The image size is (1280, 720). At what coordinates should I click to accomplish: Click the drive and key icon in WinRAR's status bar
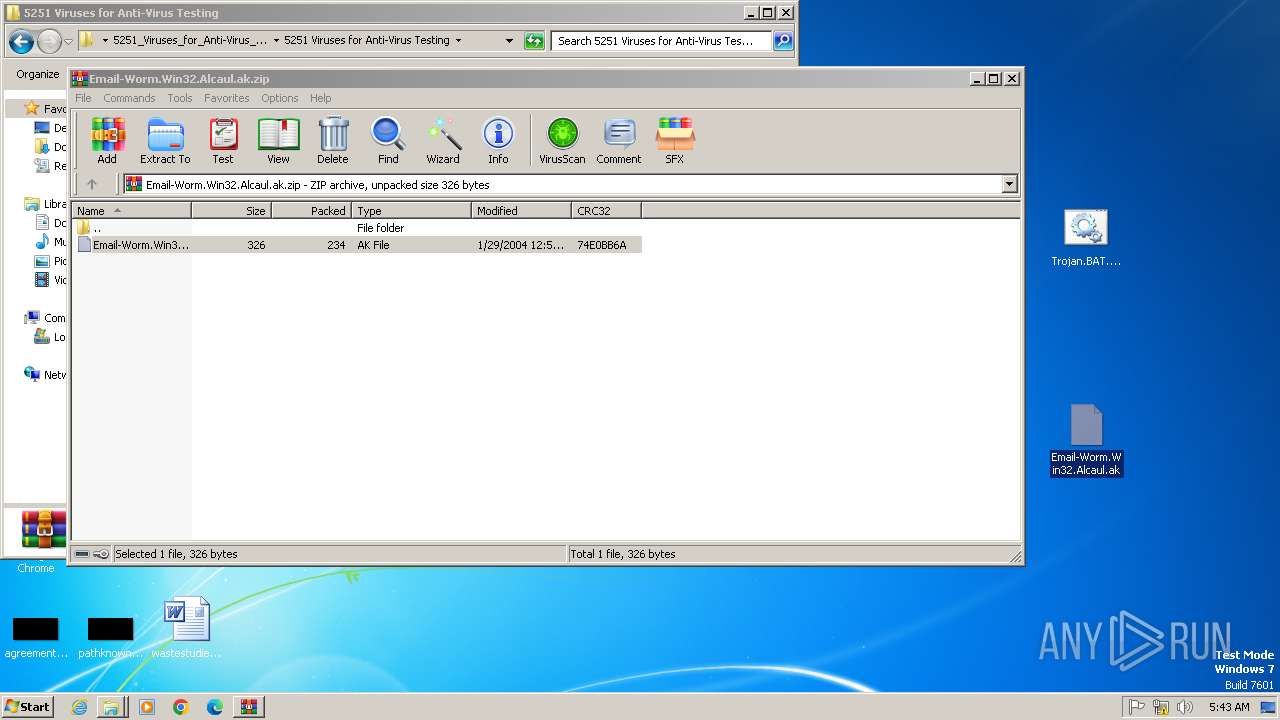click(92, 554)
